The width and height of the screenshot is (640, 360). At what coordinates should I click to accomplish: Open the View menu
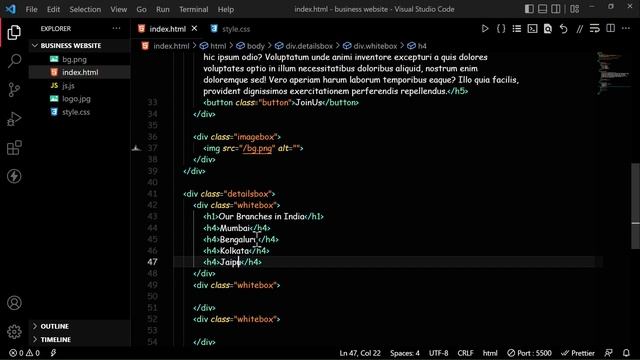[x=118, y=9]
